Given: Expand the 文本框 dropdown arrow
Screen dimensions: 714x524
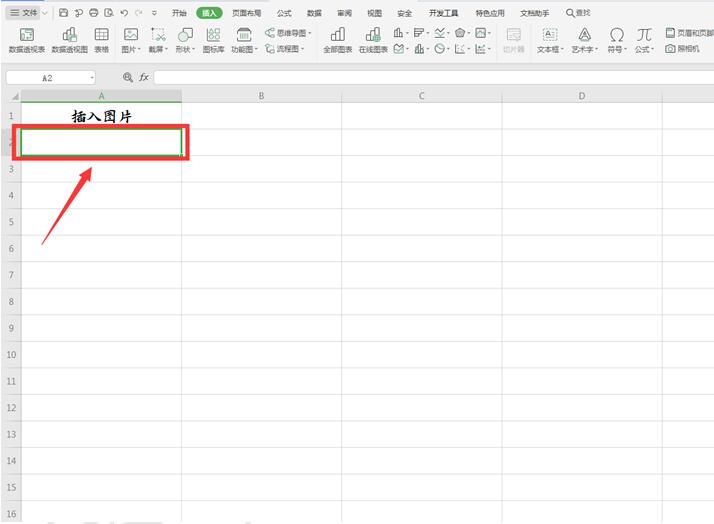Looking at the screenshot, I should 563,49.
